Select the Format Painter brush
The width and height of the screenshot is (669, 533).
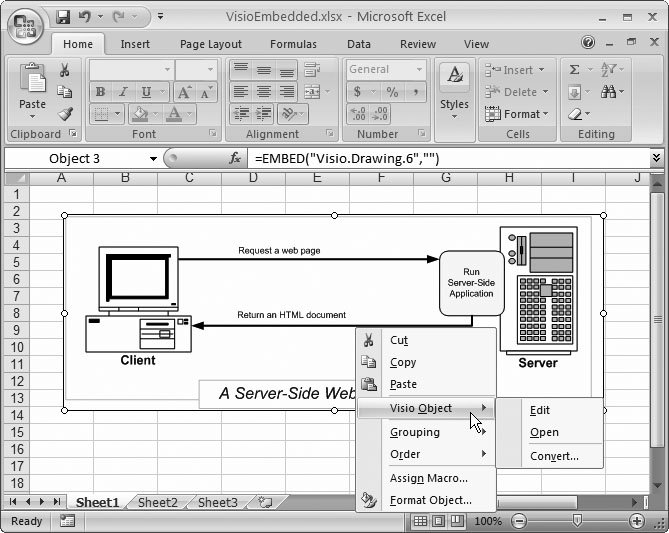tap(65, 114)
